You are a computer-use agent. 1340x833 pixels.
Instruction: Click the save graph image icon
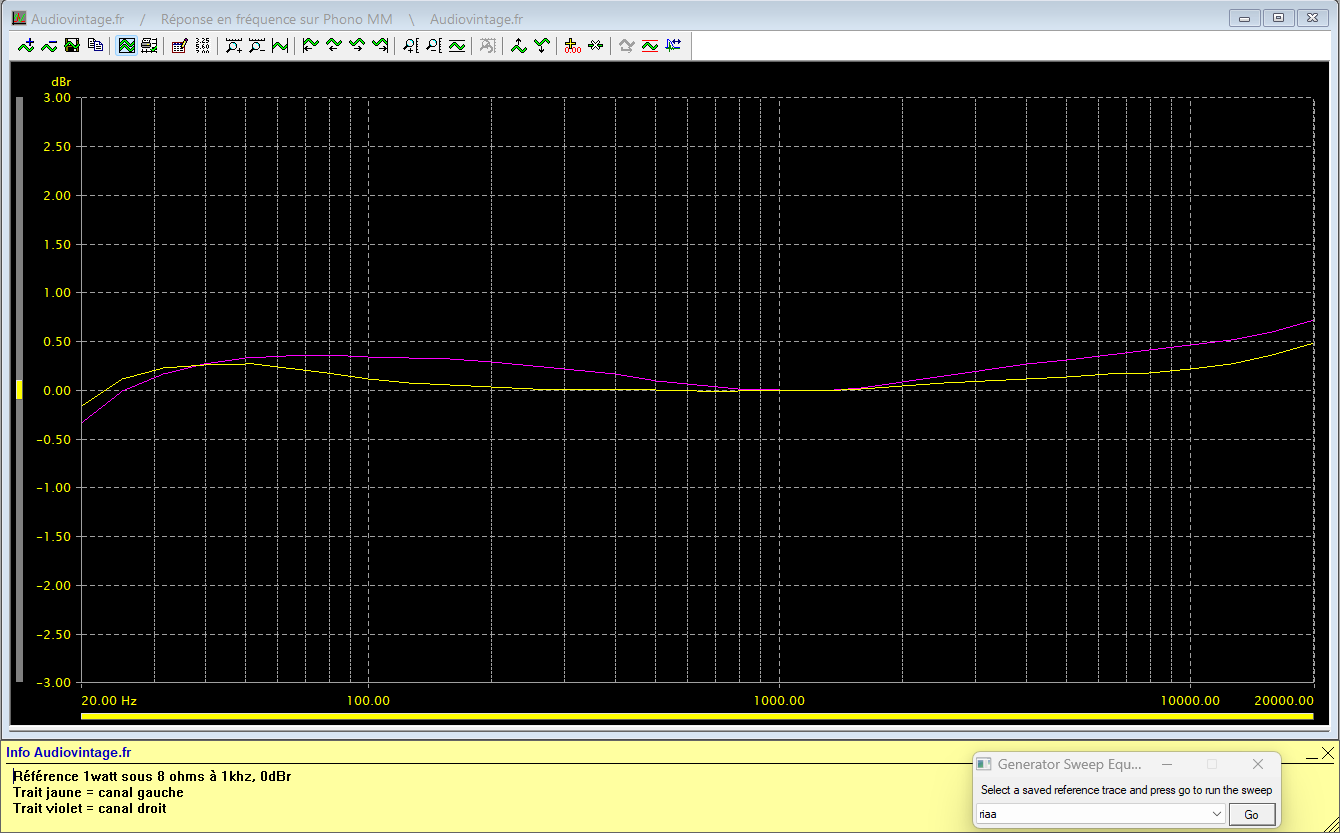click(72, 45)
